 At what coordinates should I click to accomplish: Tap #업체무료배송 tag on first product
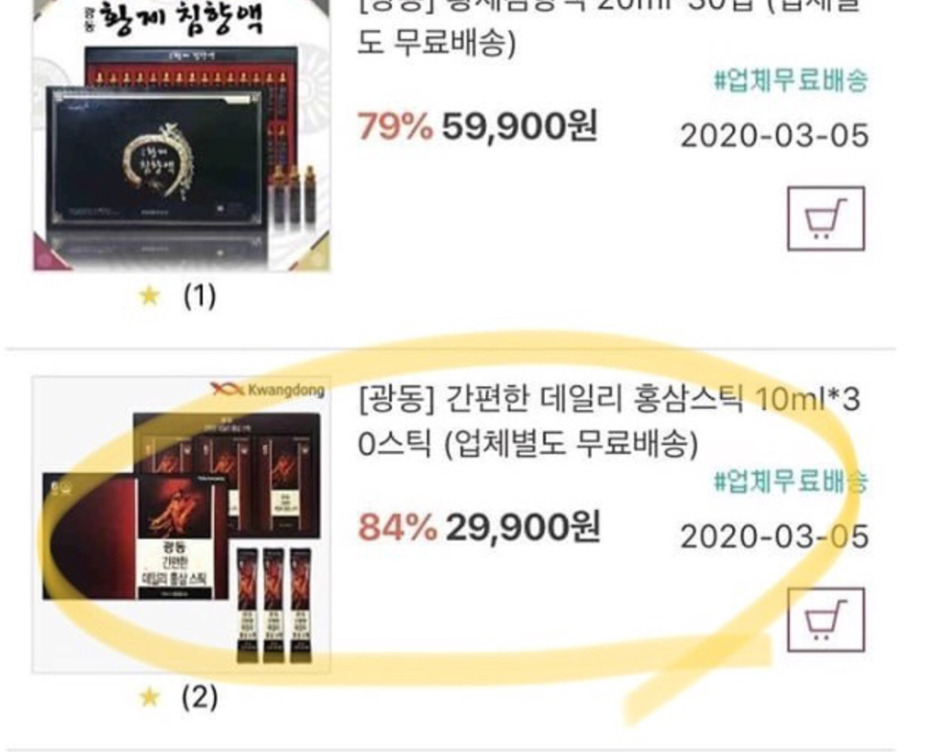point(791,80)
